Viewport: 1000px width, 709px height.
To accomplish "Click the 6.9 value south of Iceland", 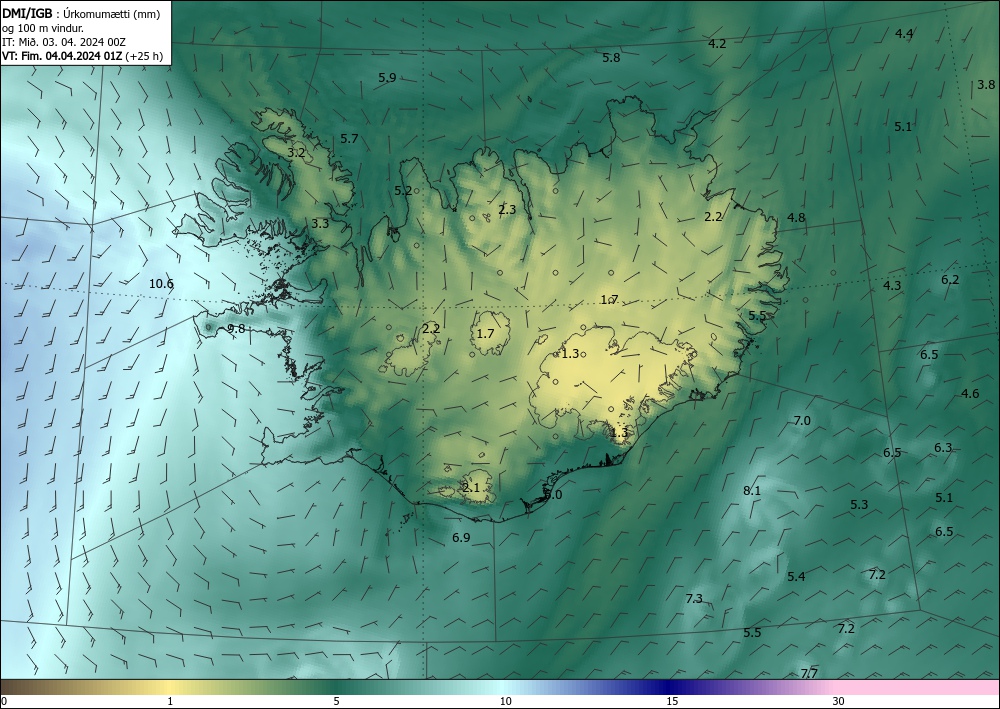I will click(461, 537).
